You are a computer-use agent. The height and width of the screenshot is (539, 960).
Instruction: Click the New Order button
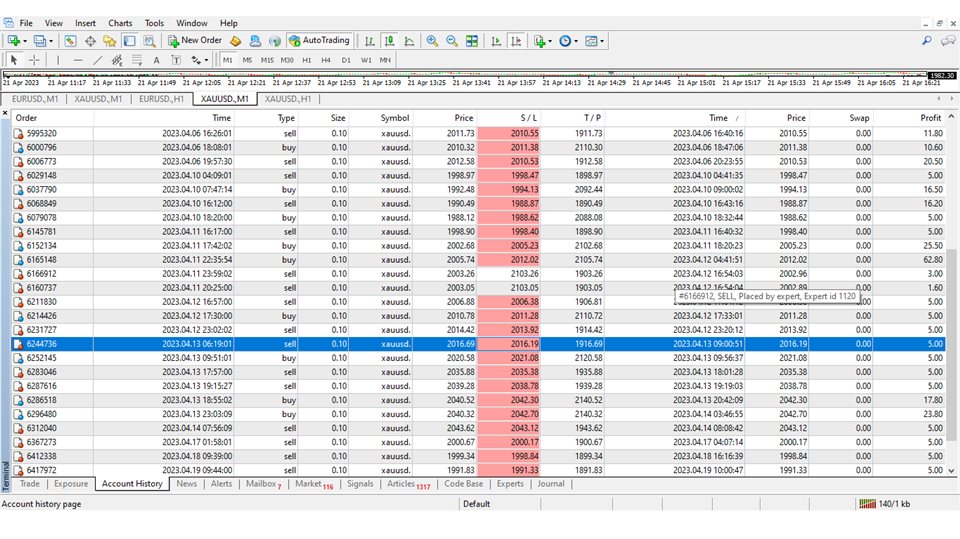pyautogui.click(x=195, y=40)
